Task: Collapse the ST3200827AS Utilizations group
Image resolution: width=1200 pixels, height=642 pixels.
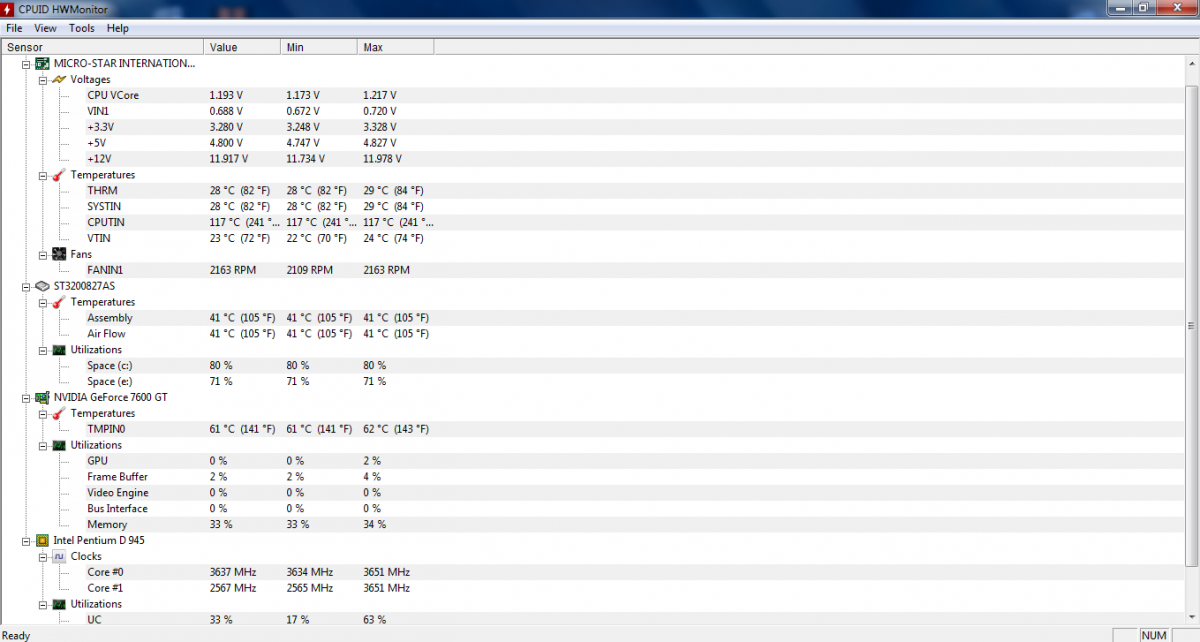Action: [42, 350]
